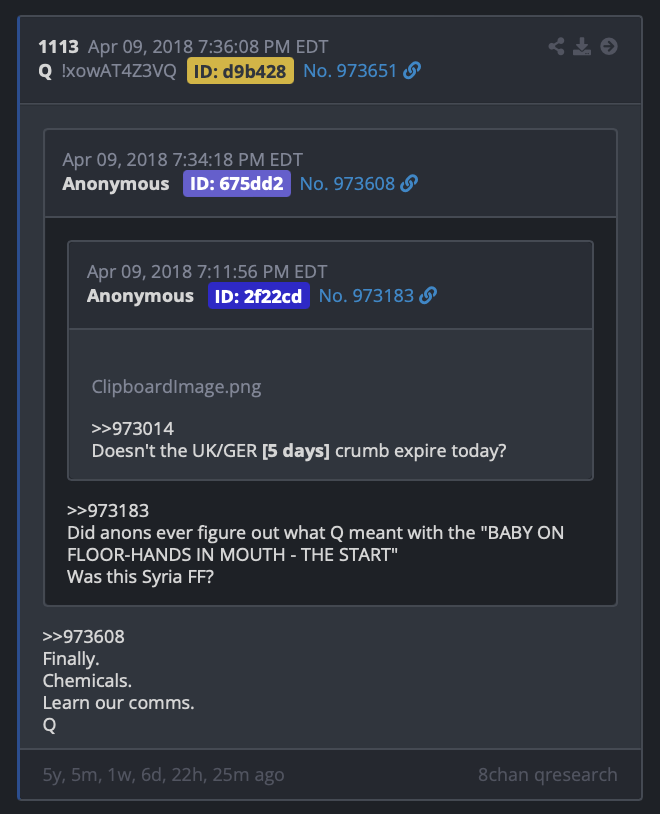660x814 pixels.
Task: Open post link No. 973651
Action: [x=350, y=71]
